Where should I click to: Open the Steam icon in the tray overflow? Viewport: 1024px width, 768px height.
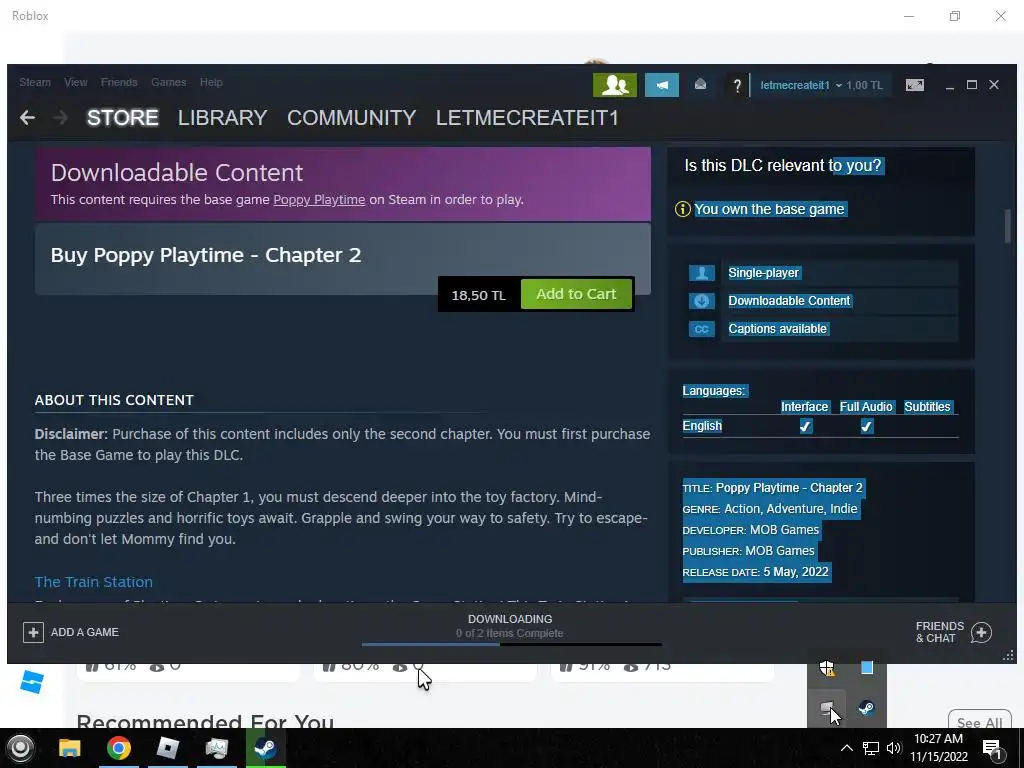(867, 707)
